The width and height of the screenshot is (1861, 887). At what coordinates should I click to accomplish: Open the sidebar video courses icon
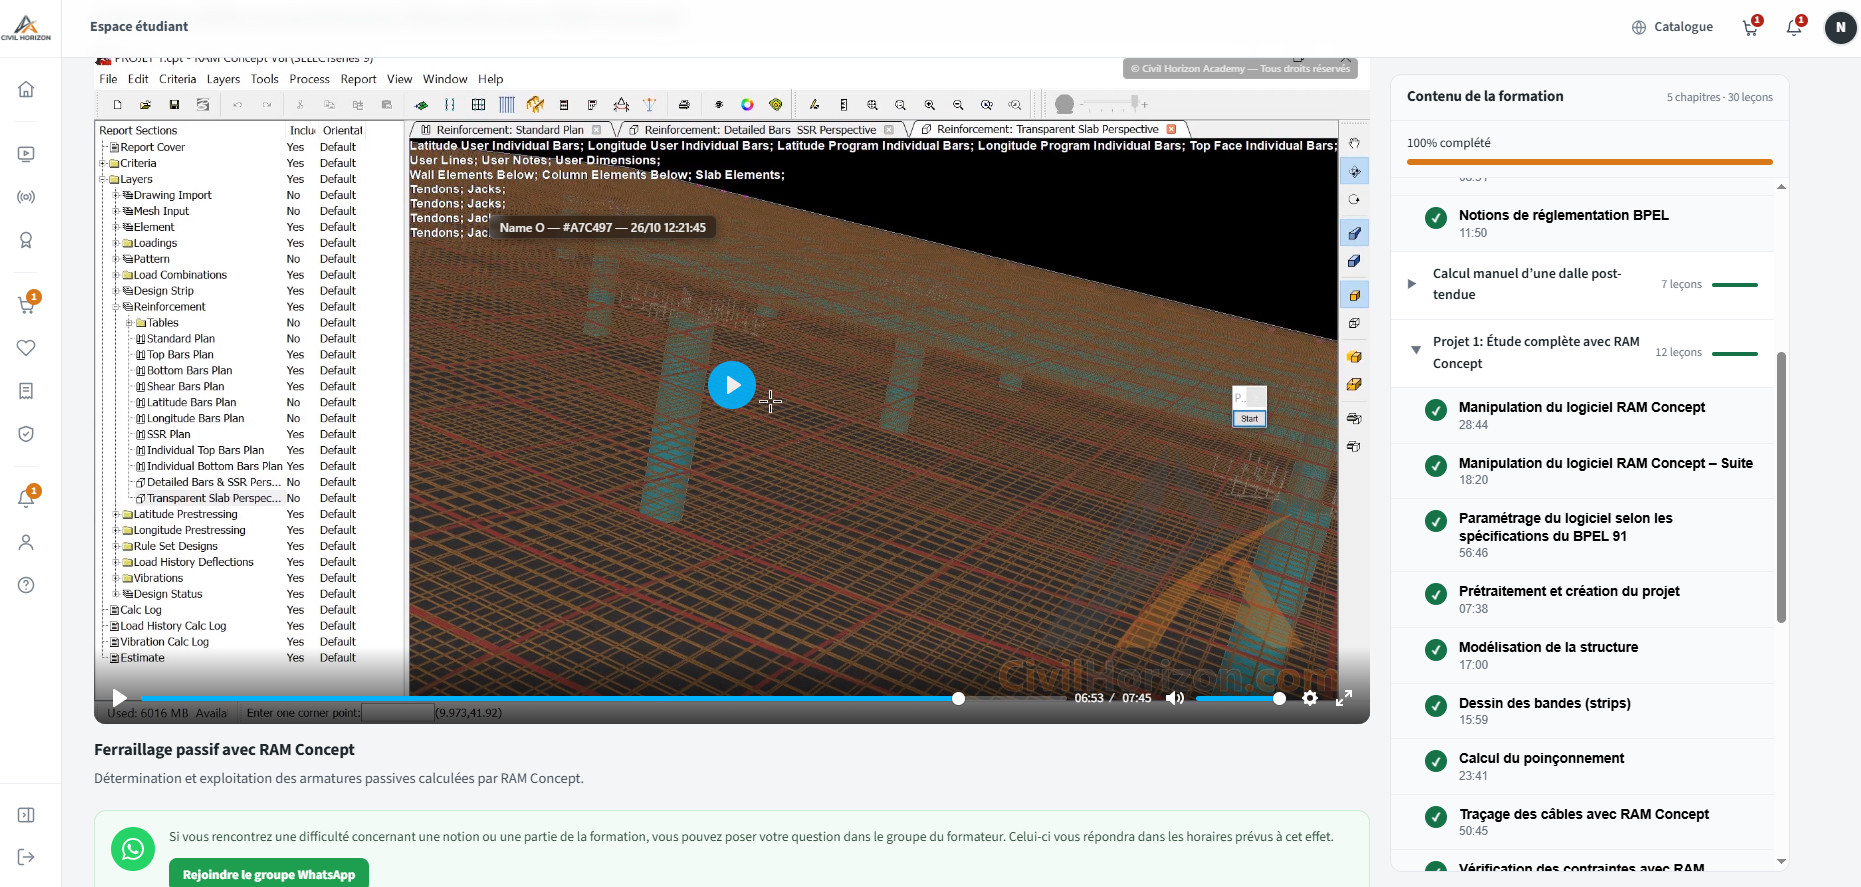[26, 154]
